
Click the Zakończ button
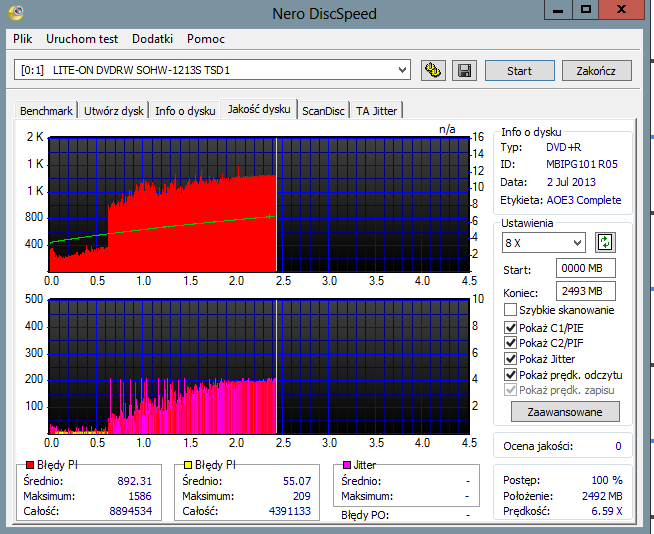coord(596,71)
